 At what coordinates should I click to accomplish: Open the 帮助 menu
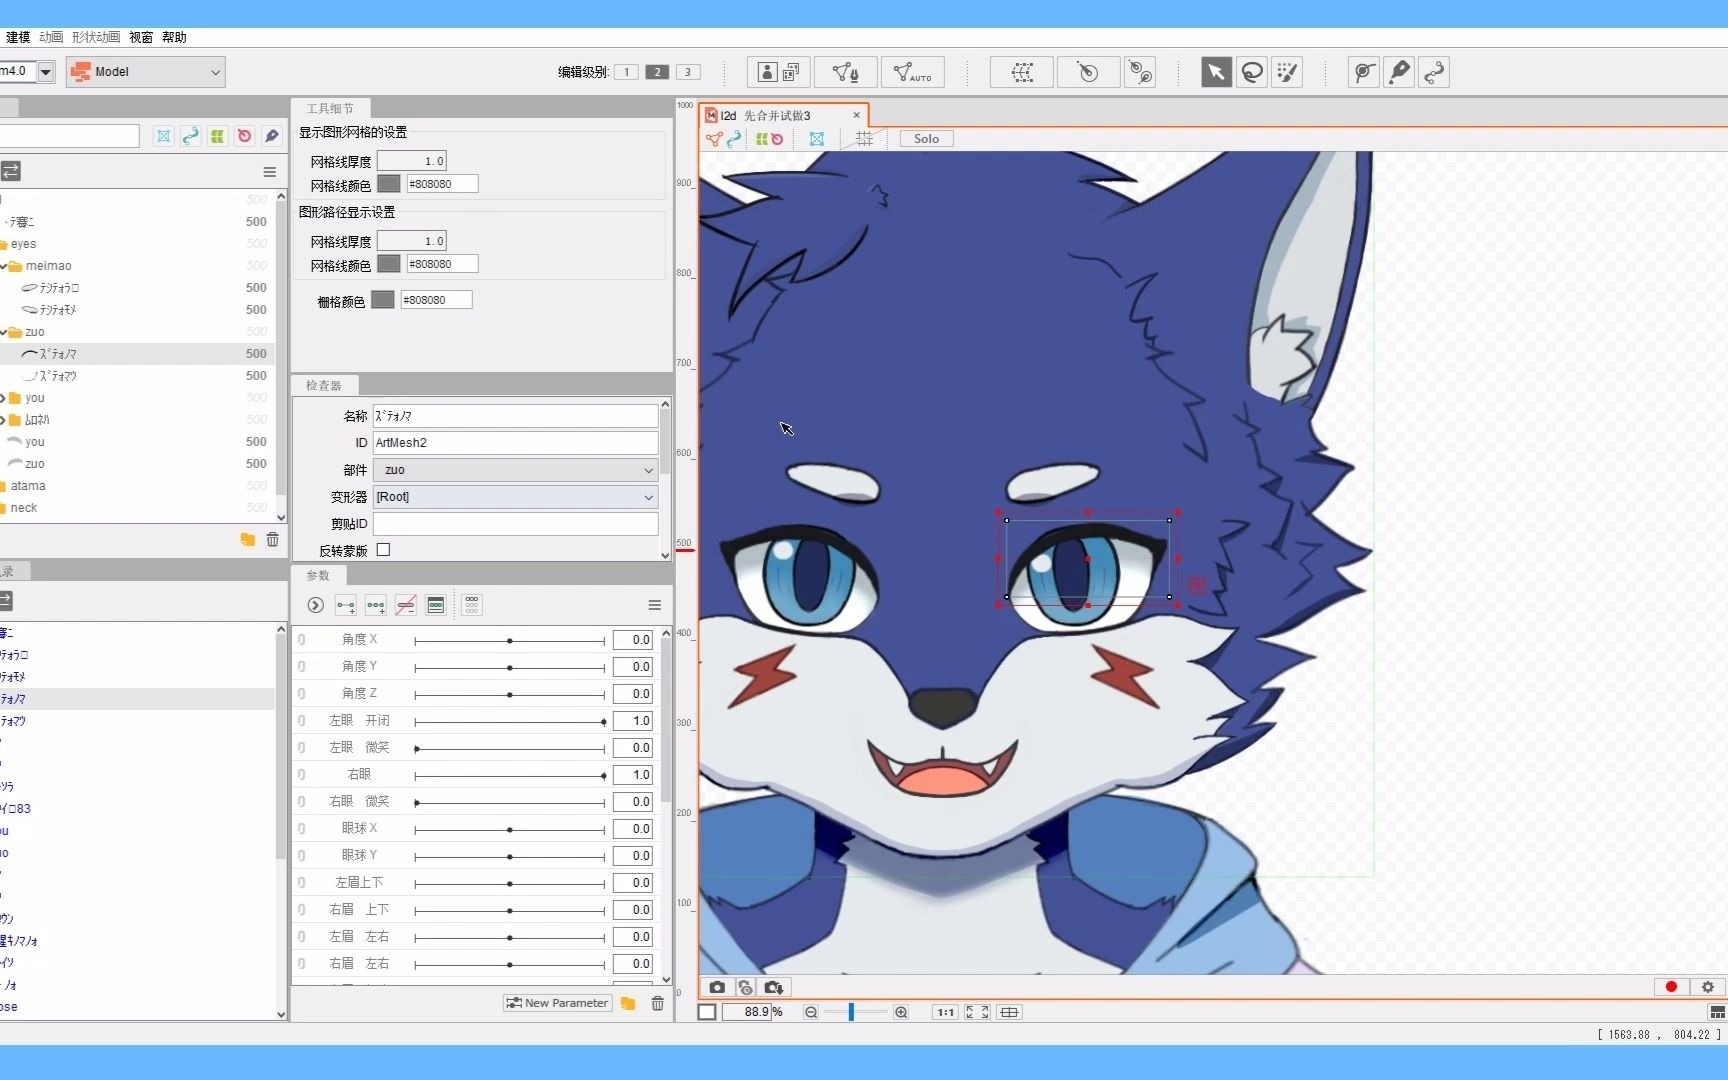tap(174, 37)
